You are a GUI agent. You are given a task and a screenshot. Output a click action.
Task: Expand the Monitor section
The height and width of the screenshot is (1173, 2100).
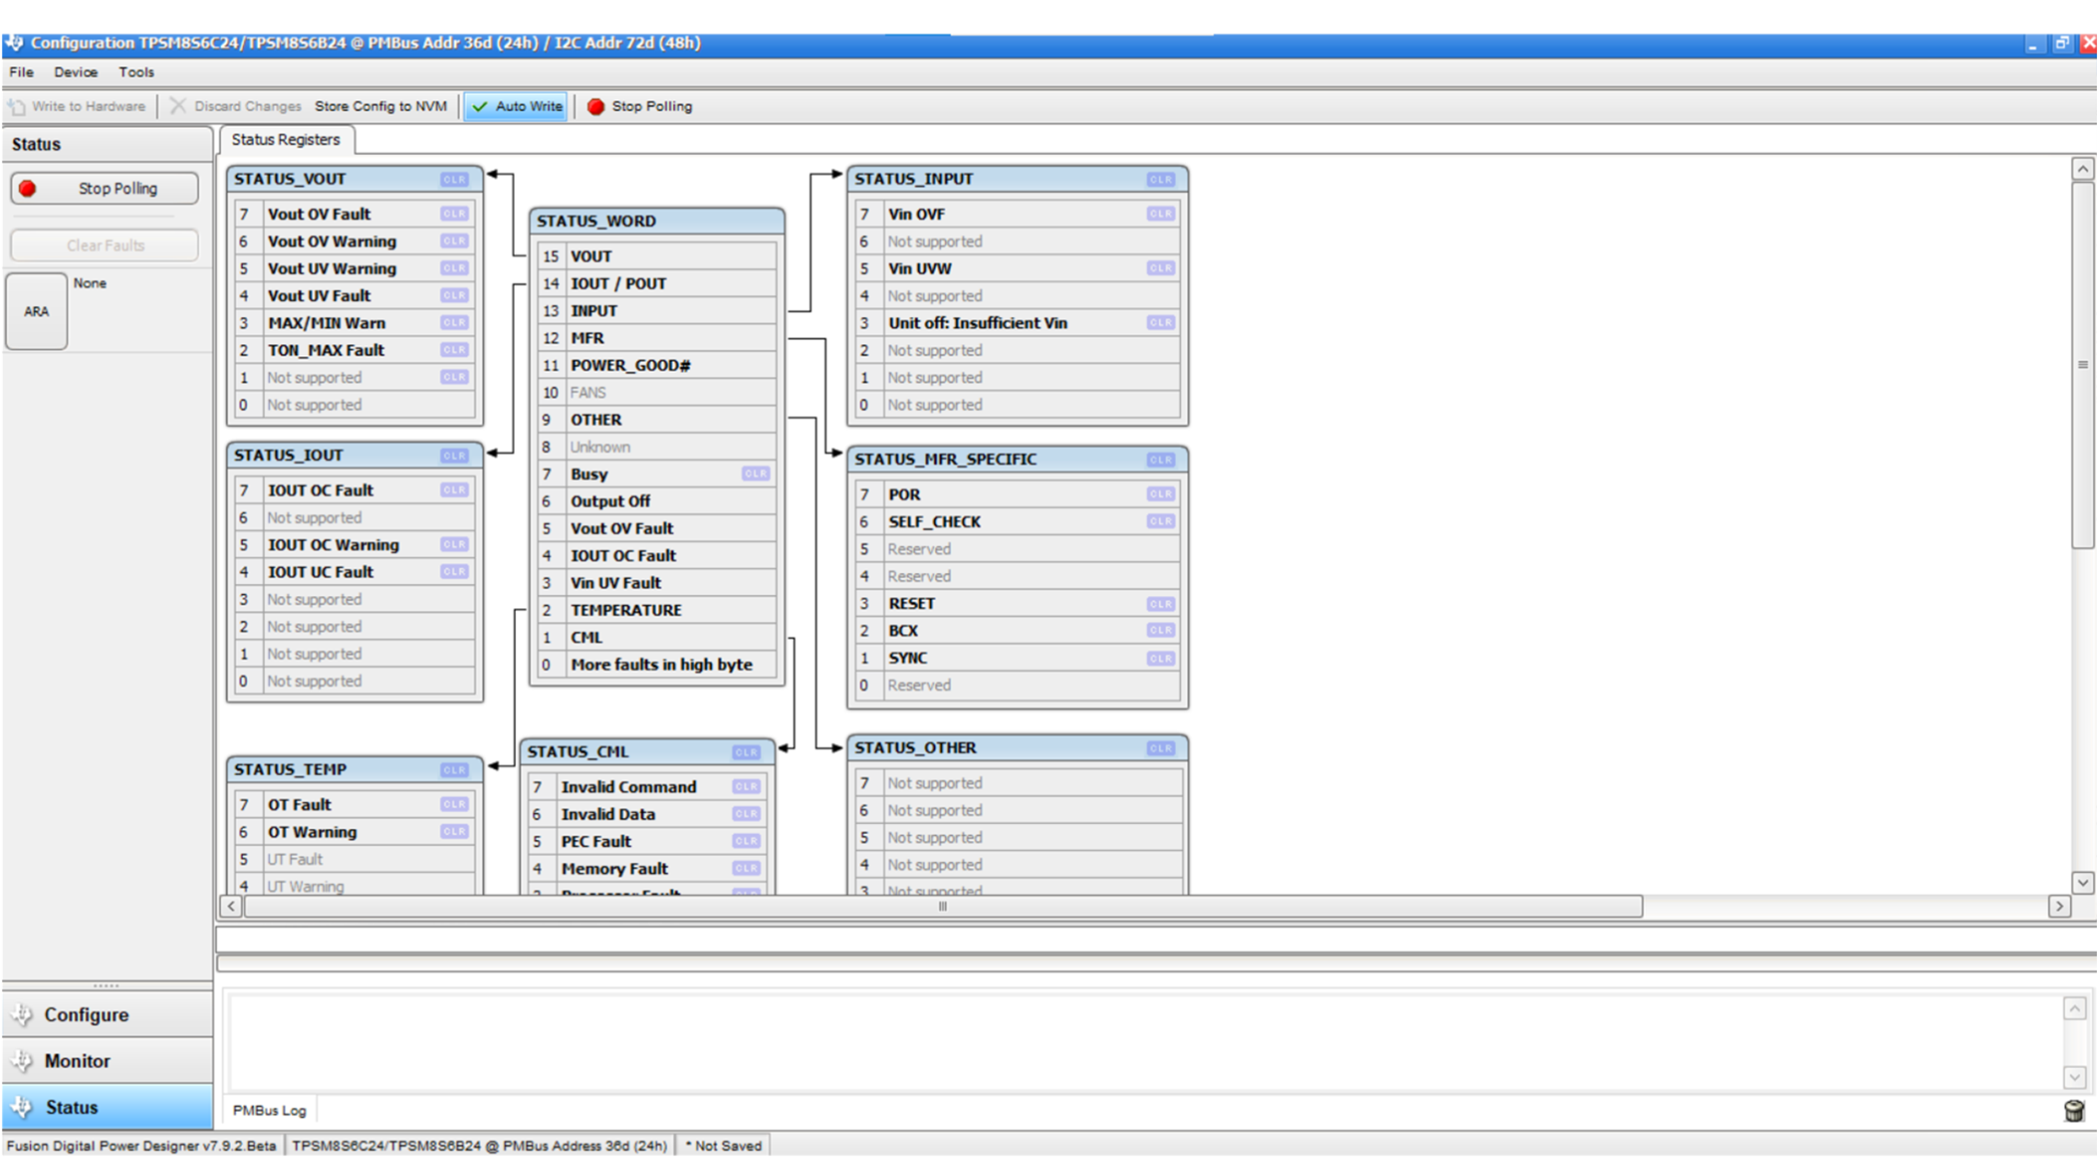coord(76,1061)
